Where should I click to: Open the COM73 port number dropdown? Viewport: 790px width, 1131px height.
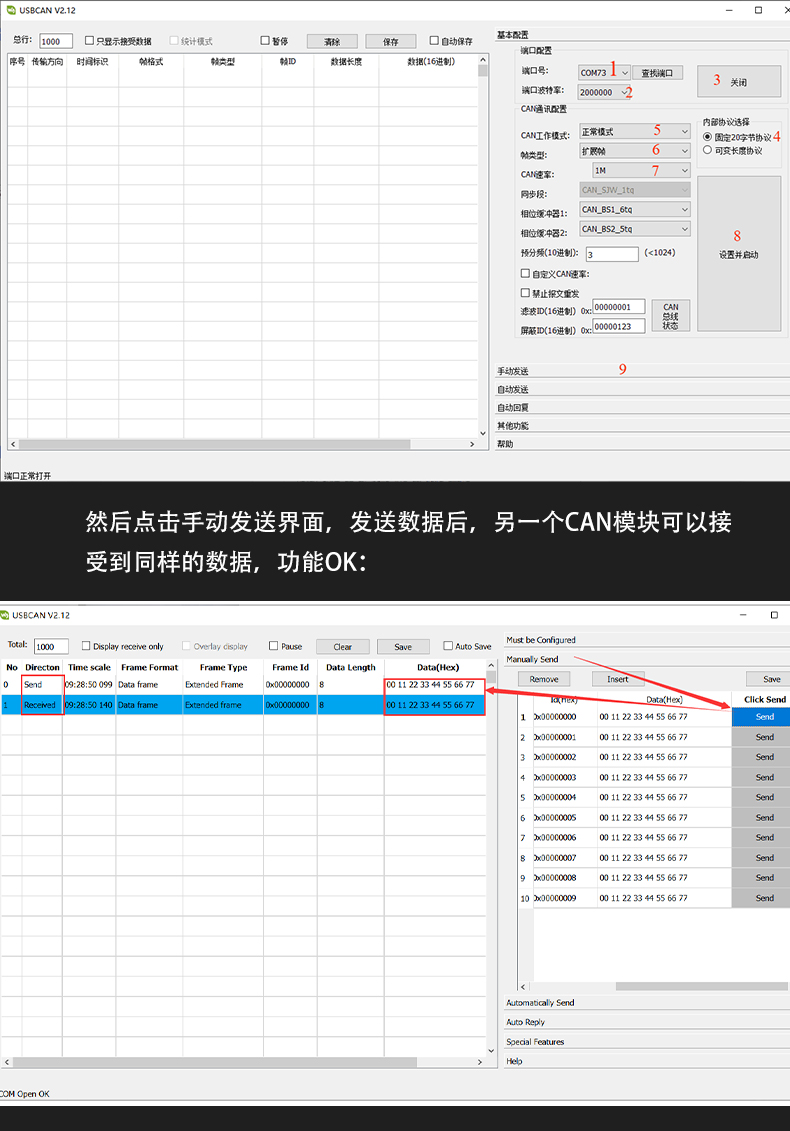click(x=625, y=73)
